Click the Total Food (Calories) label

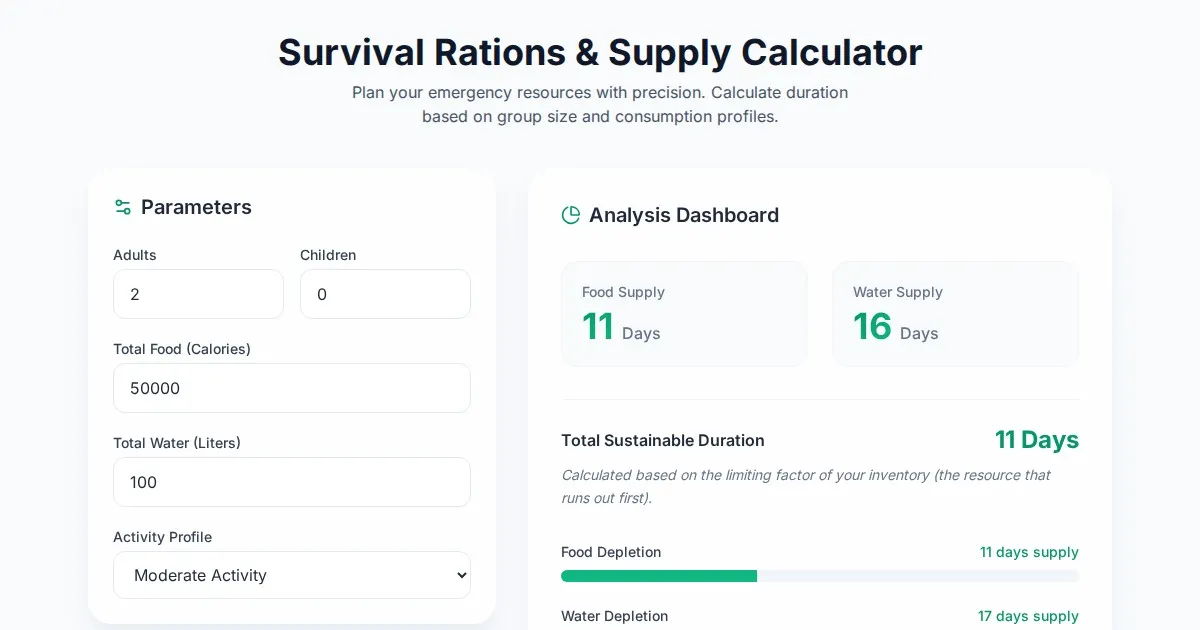[181, 349]
